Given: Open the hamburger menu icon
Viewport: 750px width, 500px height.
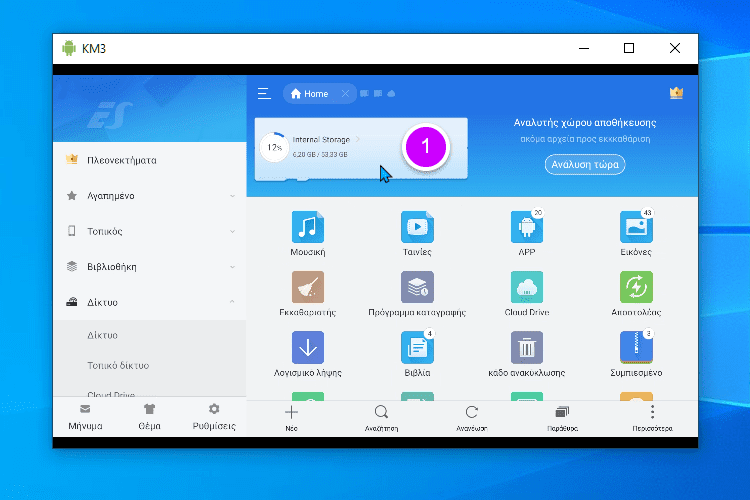Looking at the screenshot, I should click(x=264, y=94).
